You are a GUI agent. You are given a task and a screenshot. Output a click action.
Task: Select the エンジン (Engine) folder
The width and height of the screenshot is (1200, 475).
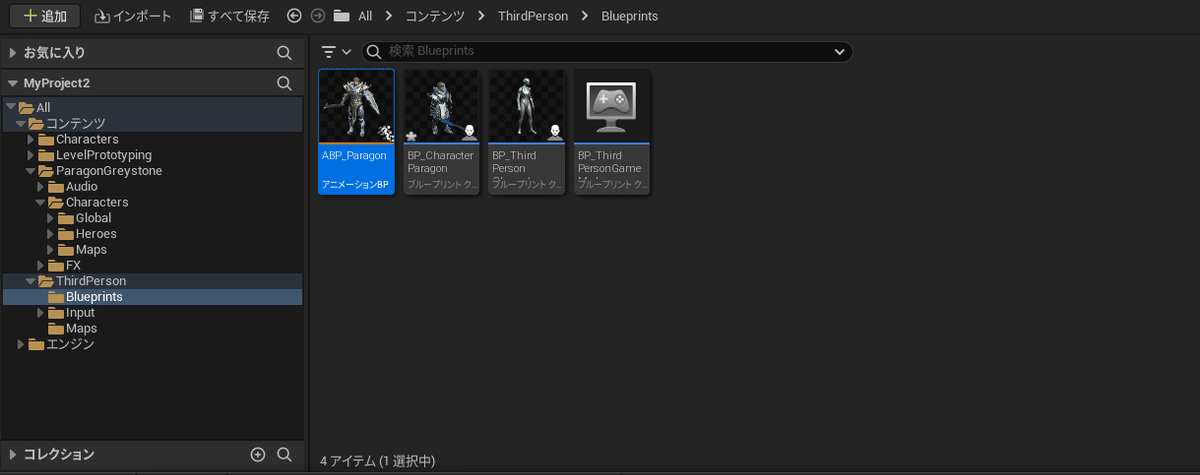70,344
